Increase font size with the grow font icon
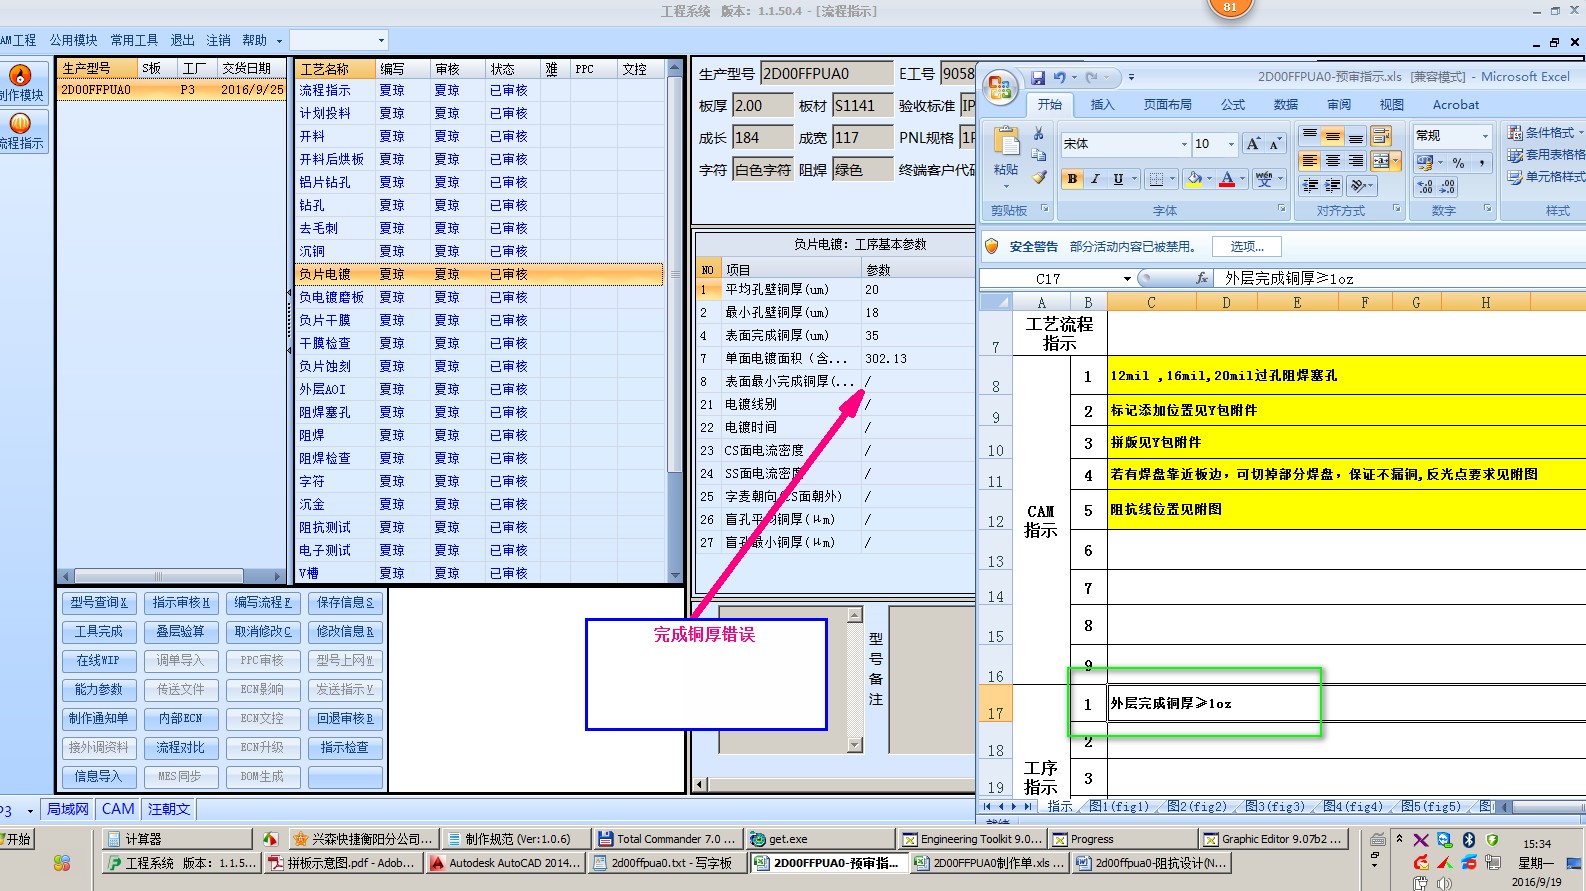This screenshot has height=891, width=1586. click(1253, 144)
